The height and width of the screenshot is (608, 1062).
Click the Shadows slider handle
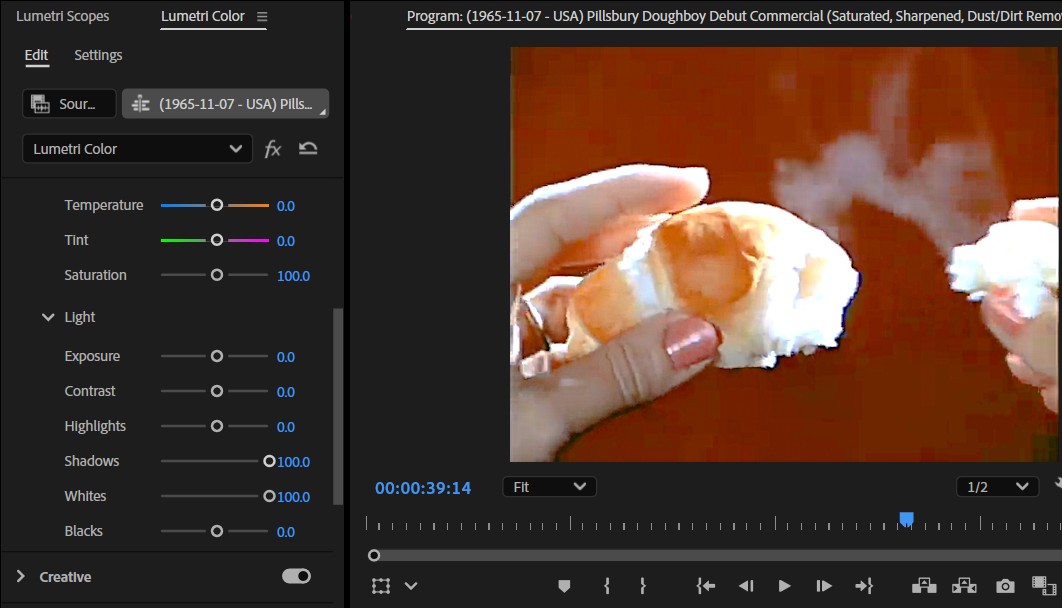[269, 461]
